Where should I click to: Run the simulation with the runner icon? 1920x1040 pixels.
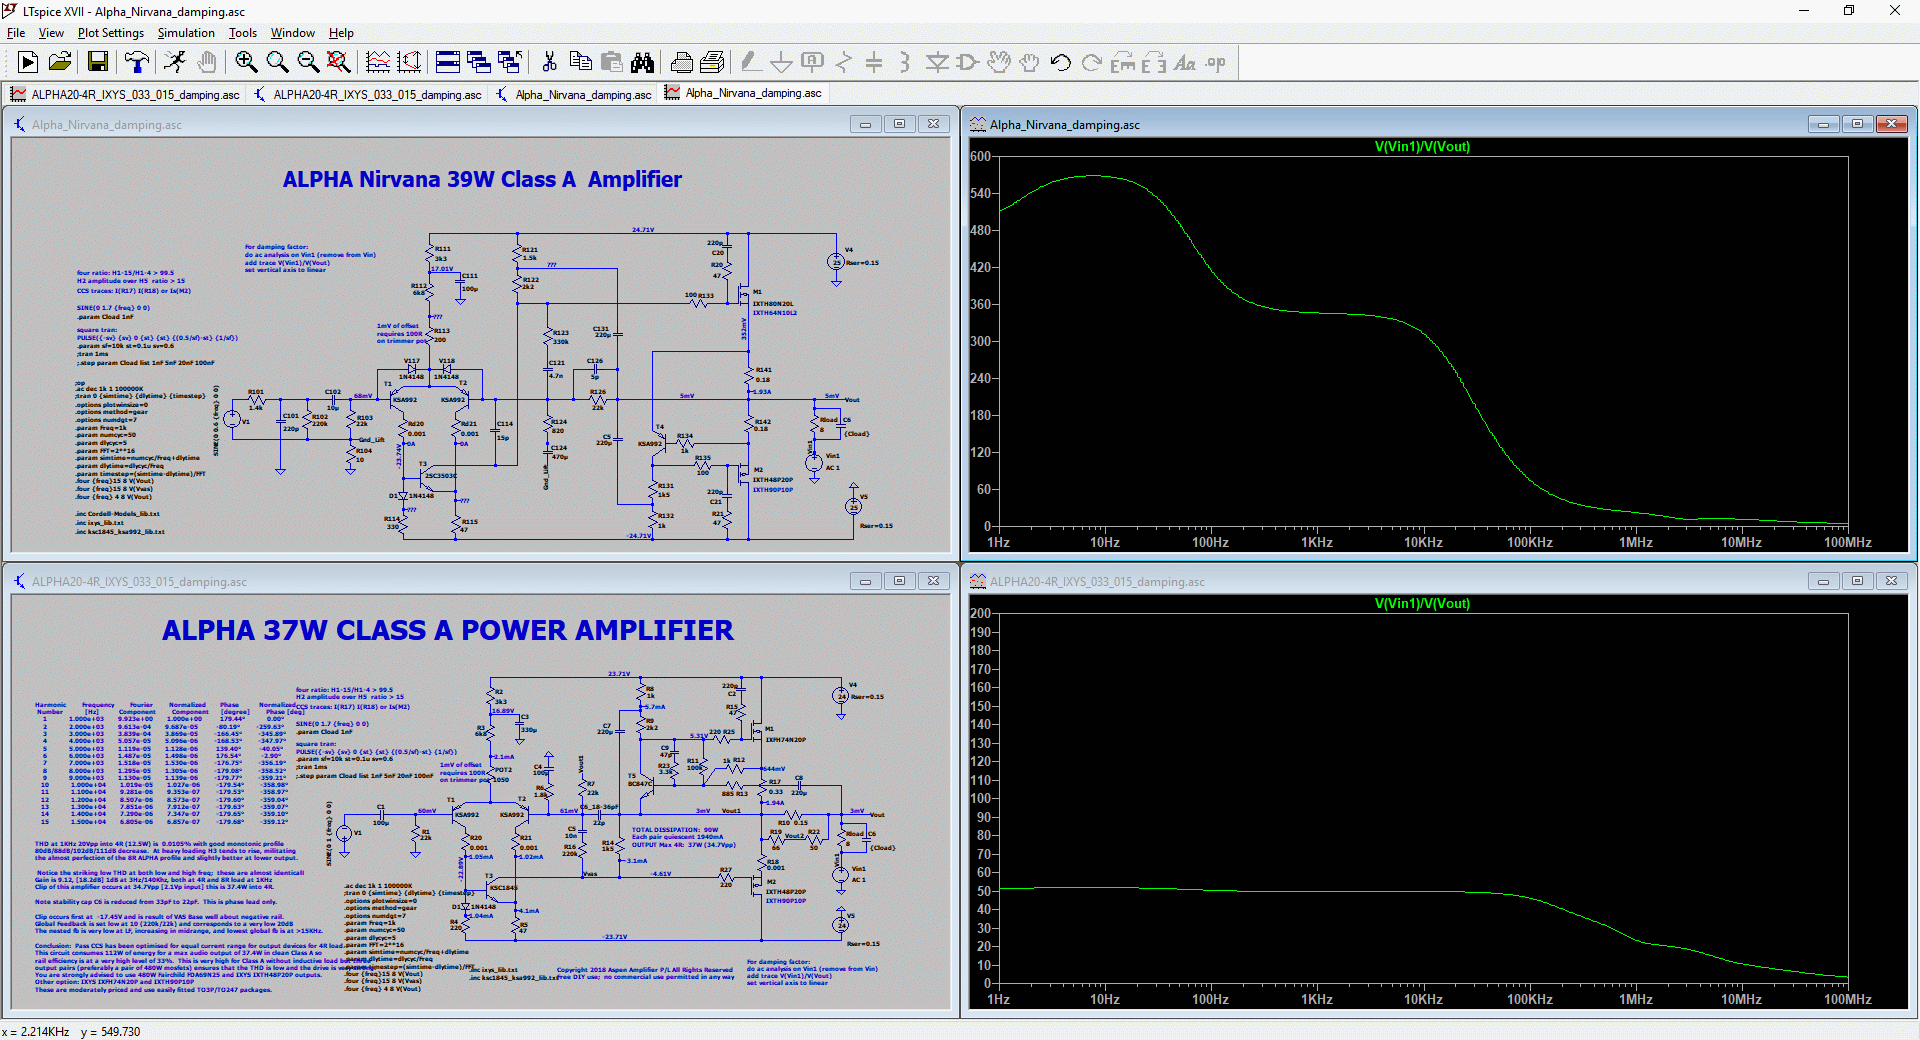(x=175, y=62)
